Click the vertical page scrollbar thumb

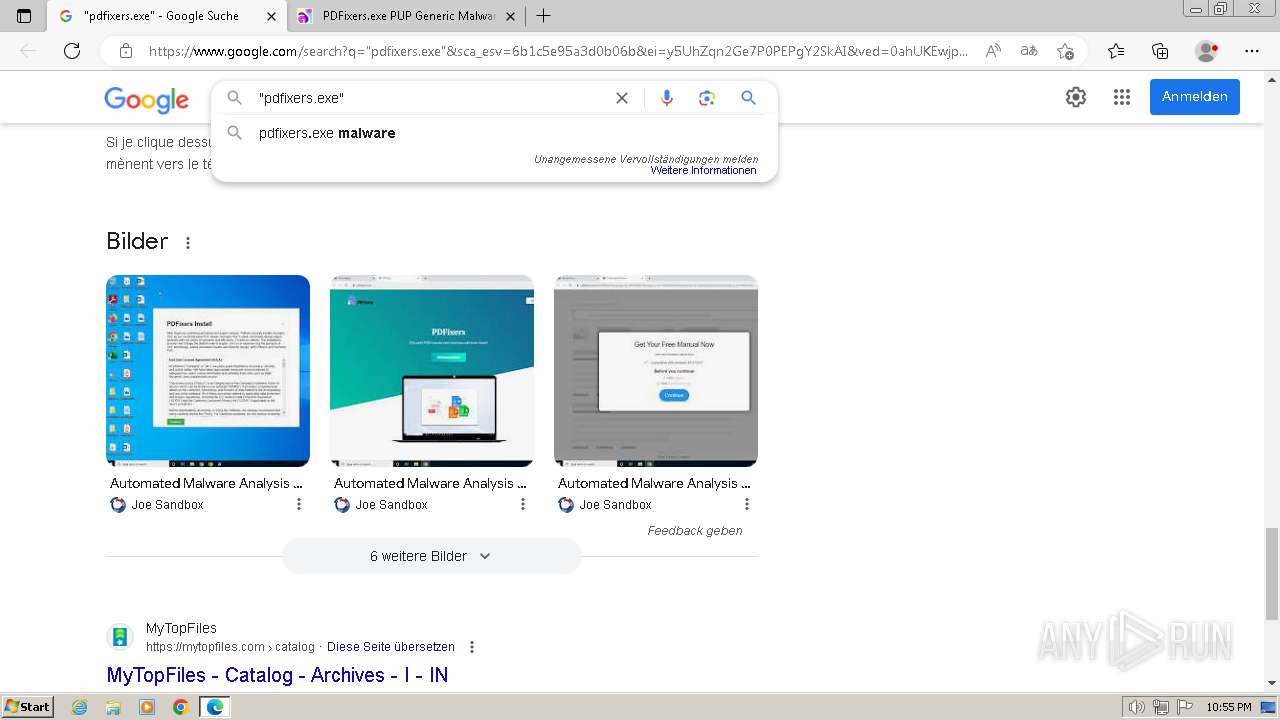pos(1272,574)
